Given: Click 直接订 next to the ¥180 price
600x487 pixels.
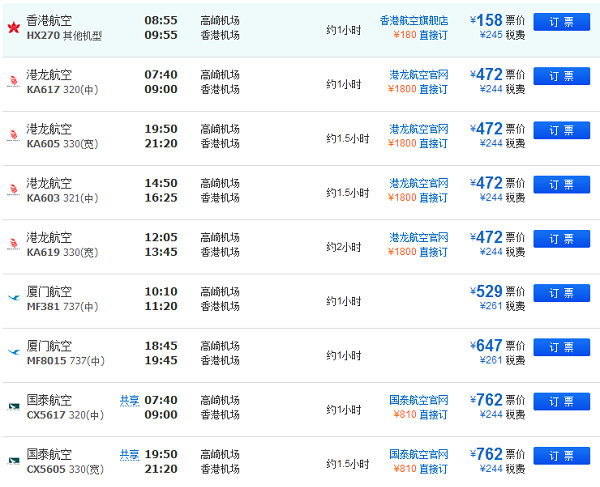Looking at the screenshot, I should [433, 35].
